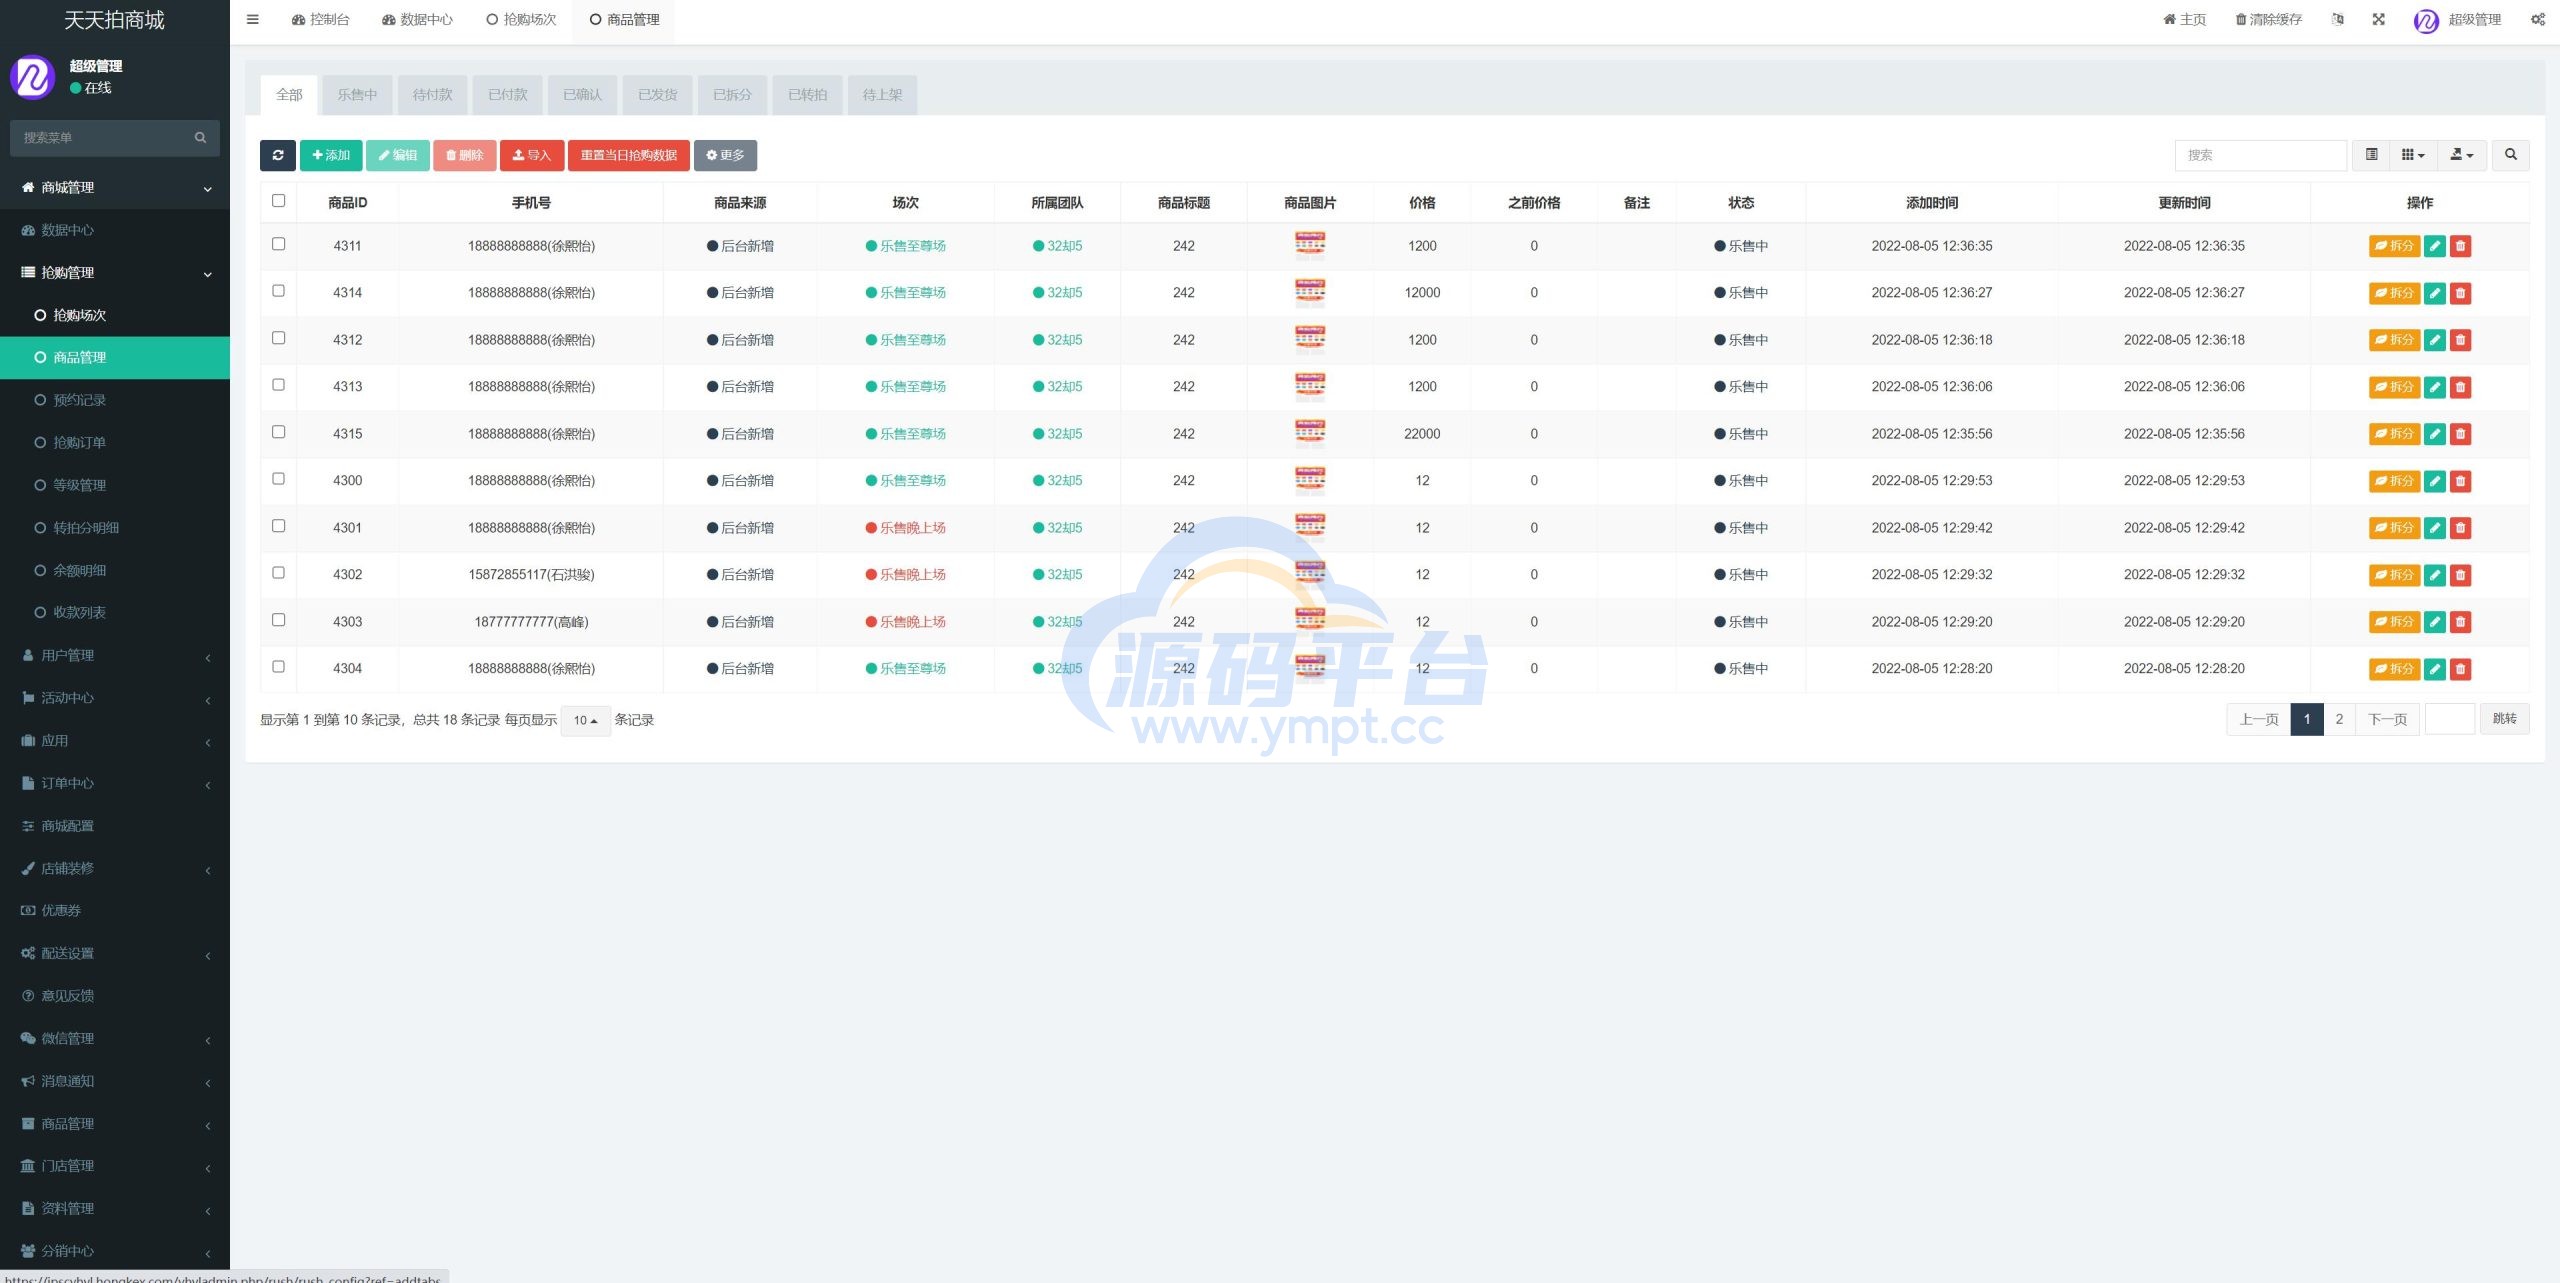Screen dimensions: 2560x1283
Task: Collapse the 抢购管理 sidebar section
Action: click(115, 273)
